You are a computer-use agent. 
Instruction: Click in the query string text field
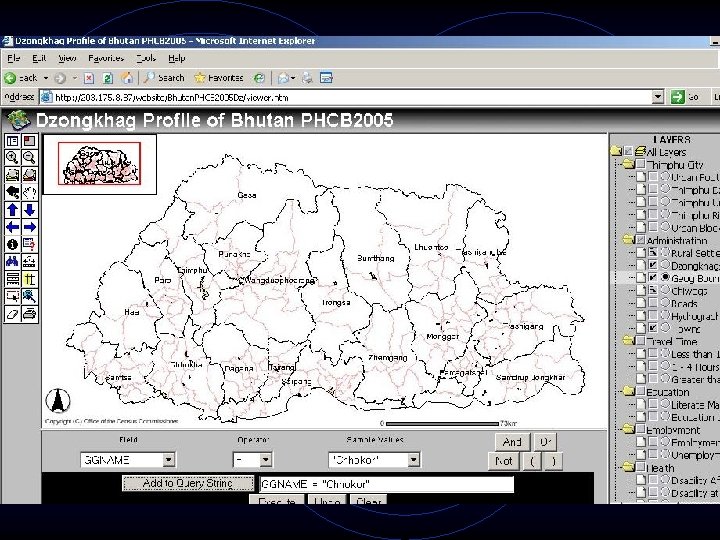[x=387, y=484]
